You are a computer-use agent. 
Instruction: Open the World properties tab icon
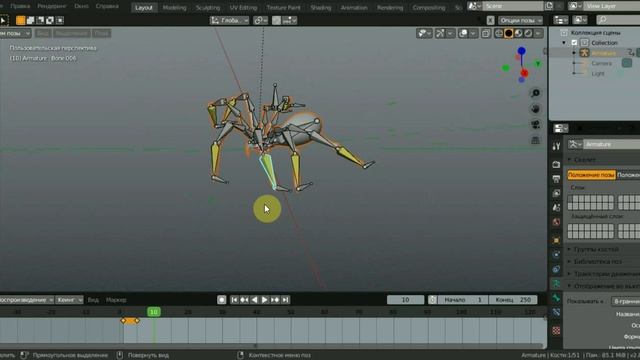coord(556,222)
